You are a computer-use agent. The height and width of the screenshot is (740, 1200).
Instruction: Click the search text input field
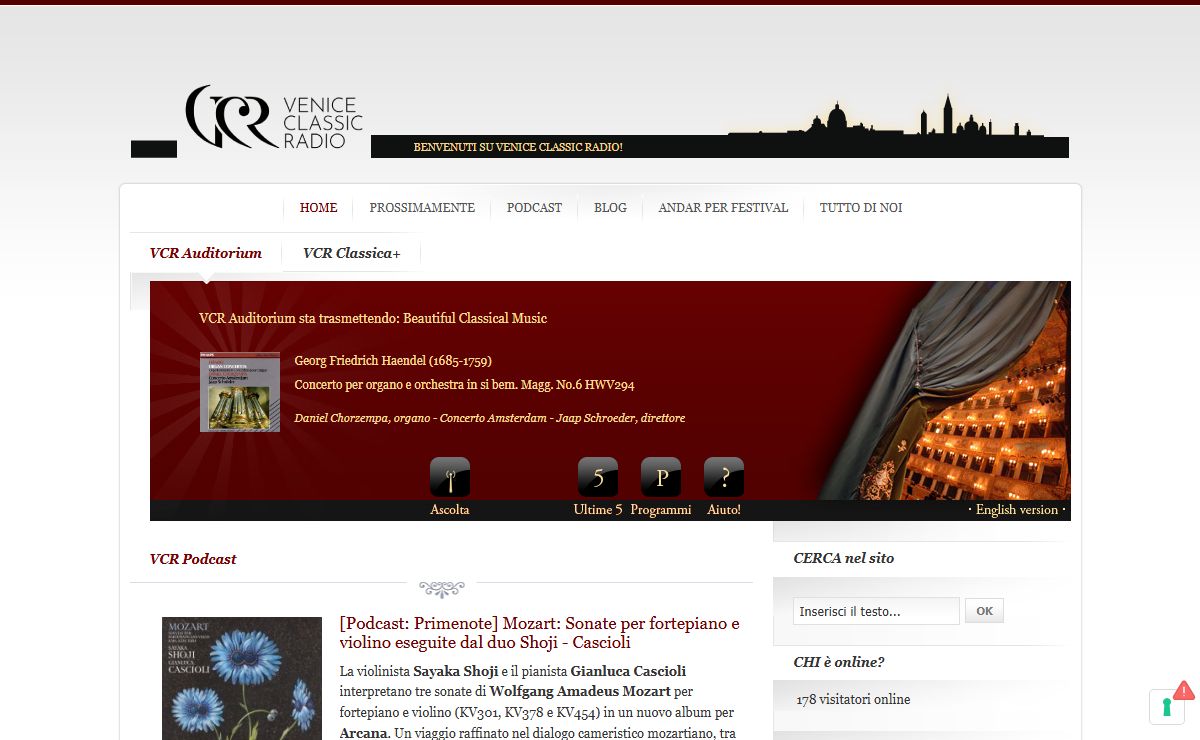pyautogui.click(x=876, y=611)
